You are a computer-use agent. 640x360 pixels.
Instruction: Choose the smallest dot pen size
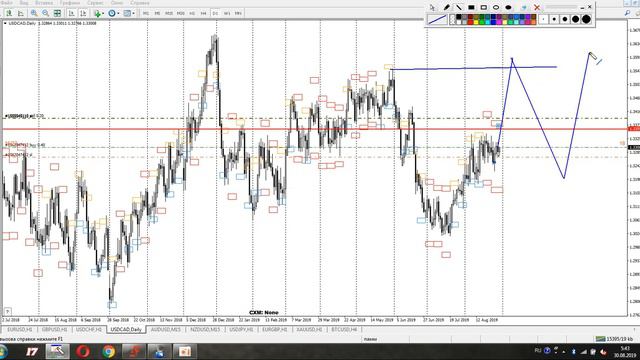click(x=544, y=19)
